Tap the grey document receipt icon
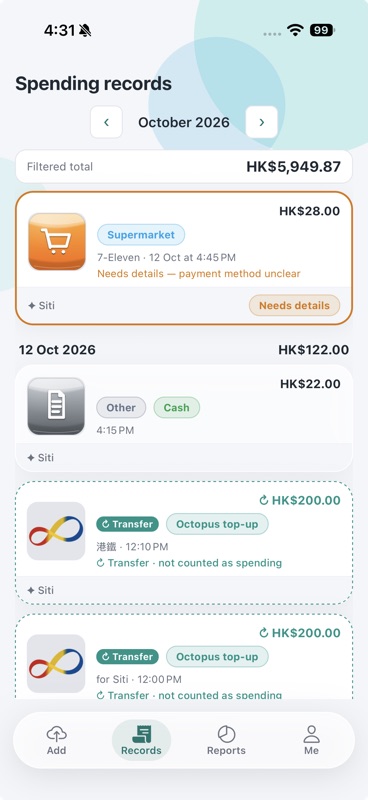Image resolution: width=368 pixels, height=800 pixels. pos(56,406)
